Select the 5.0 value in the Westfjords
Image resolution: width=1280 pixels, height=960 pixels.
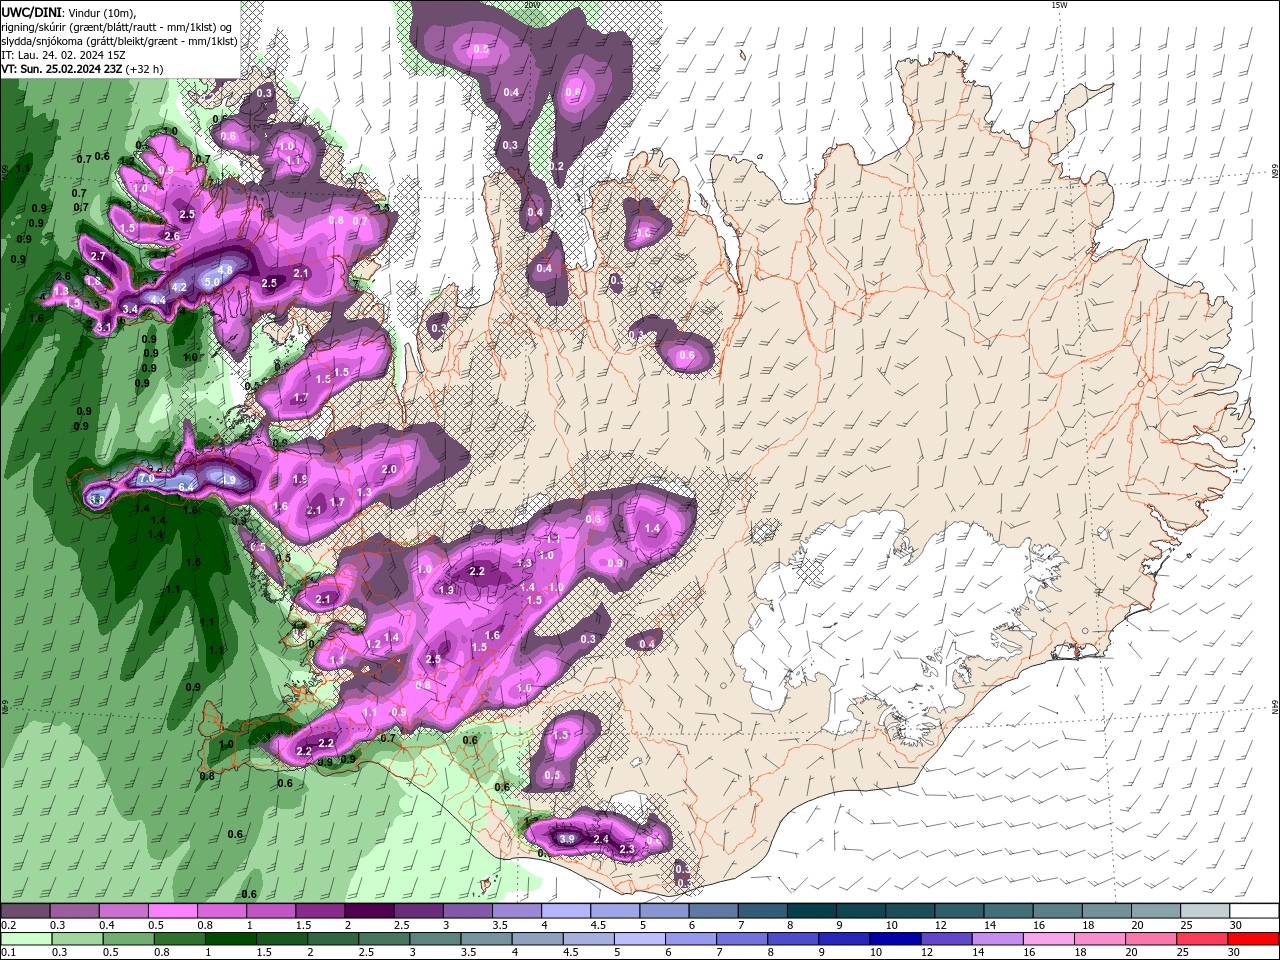[211, 282]
